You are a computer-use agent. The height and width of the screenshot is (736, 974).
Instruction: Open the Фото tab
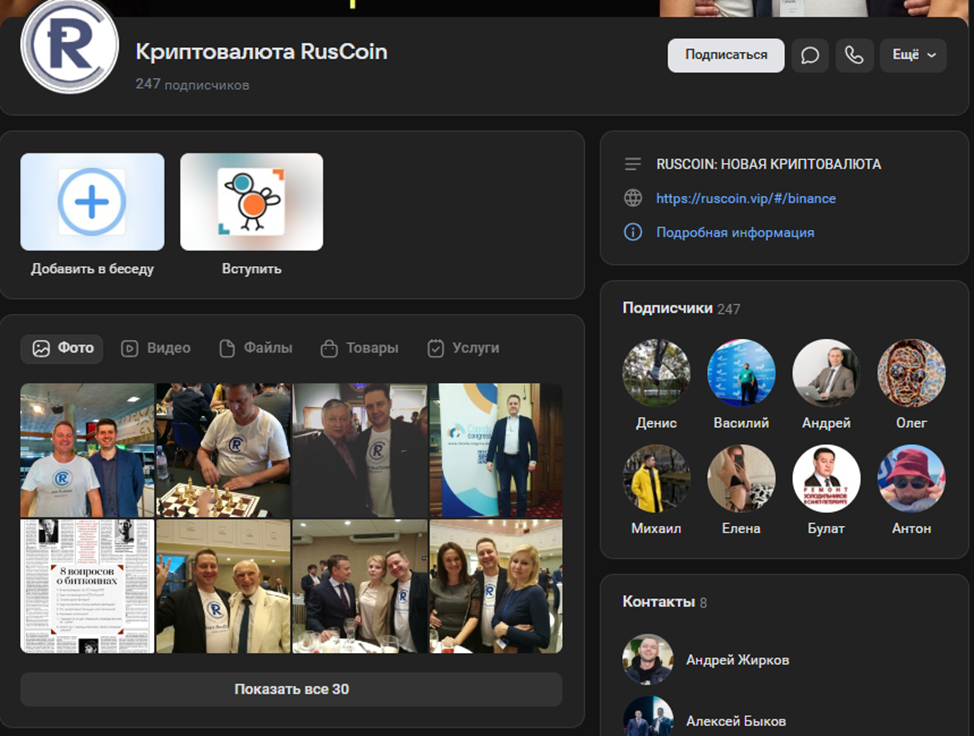click(62, 348)
